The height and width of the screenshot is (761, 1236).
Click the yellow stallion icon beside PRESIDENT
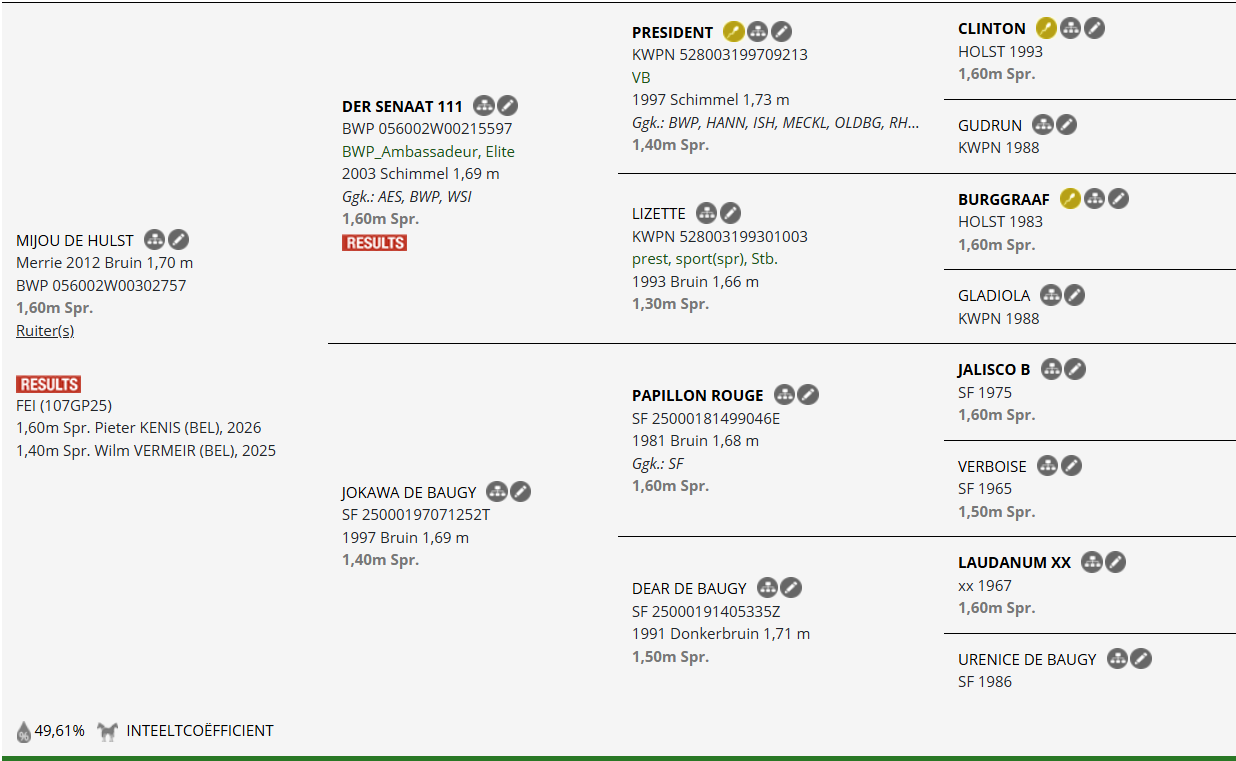[x=734, y=32]
